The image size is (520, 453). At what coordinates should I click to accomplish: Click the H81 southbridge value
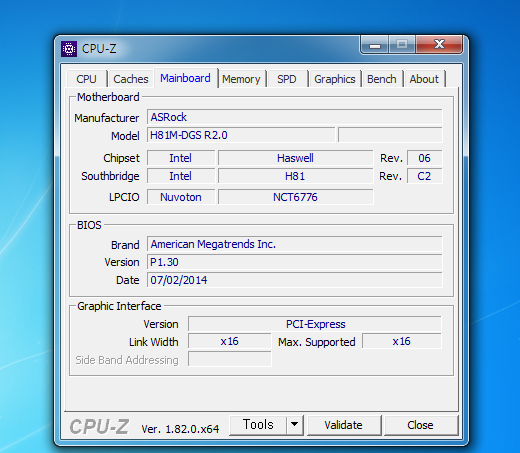(295, 176)
